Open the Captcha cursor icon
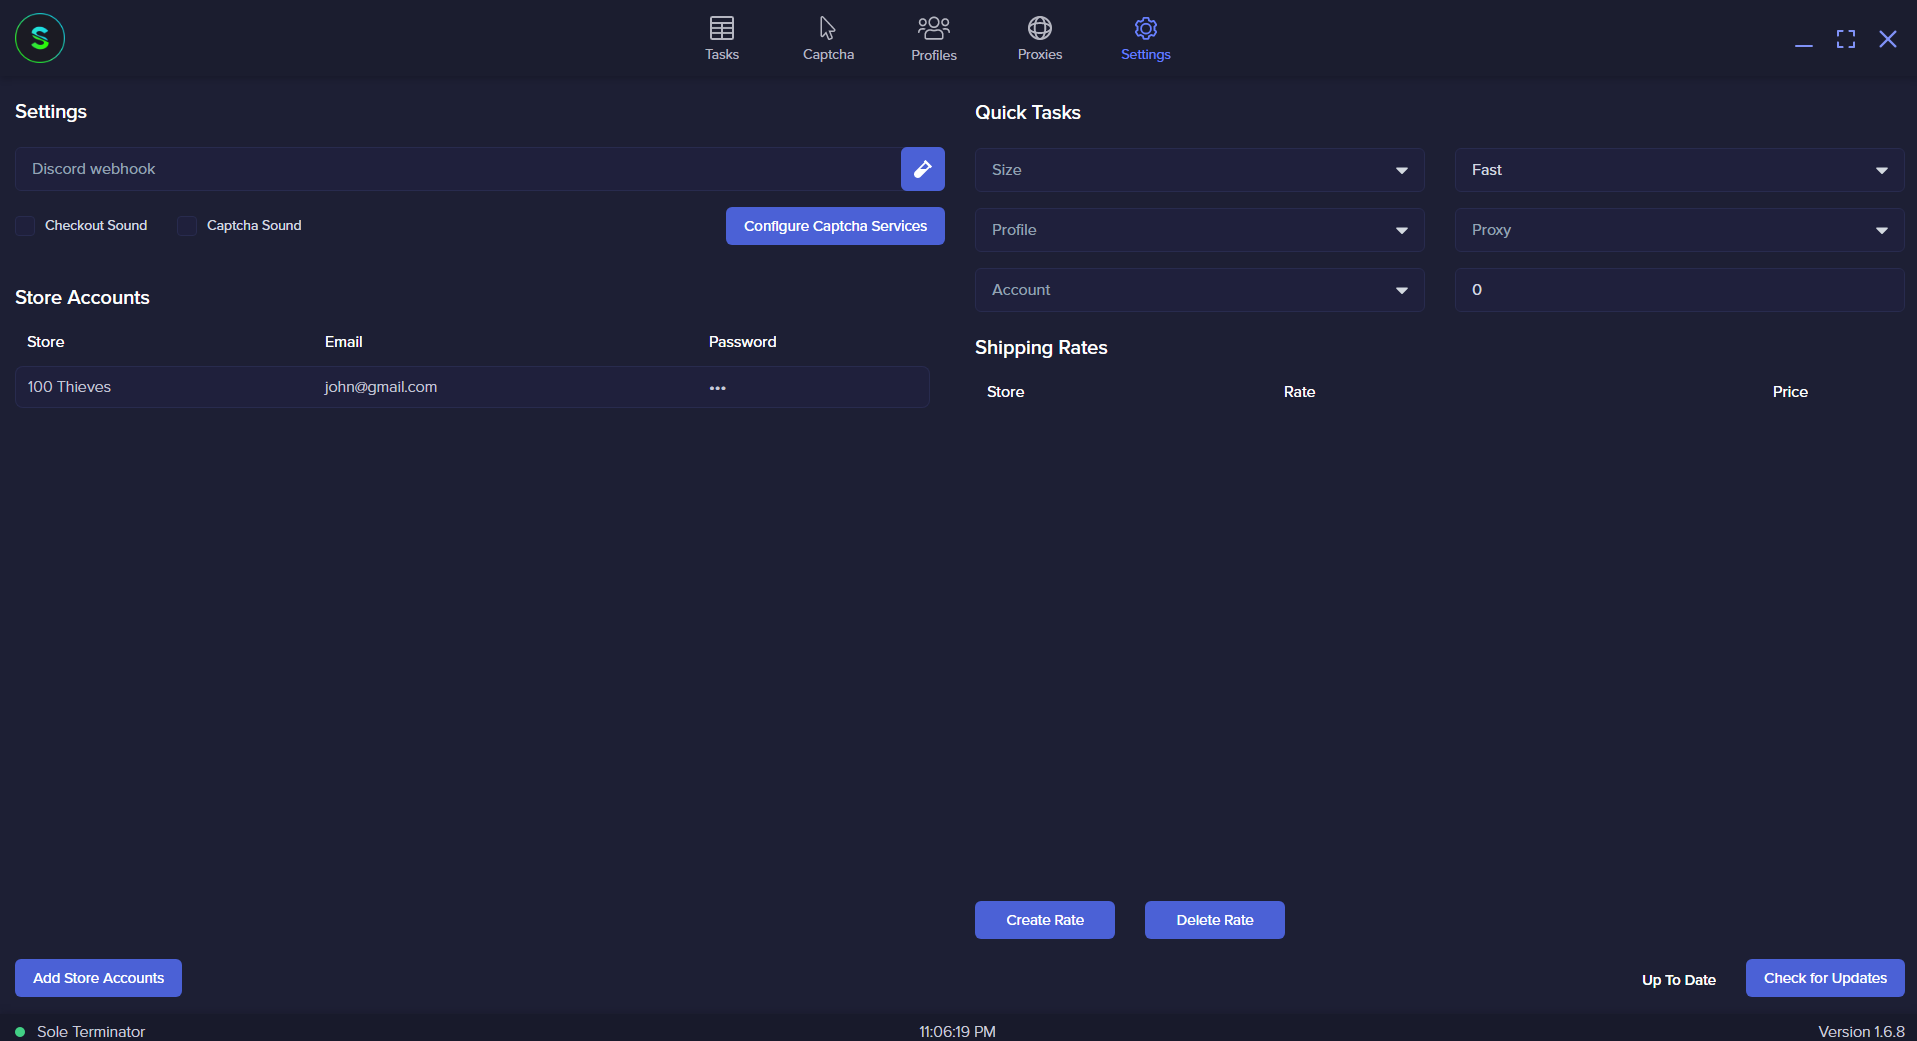Image resolution: width=1917 pixels, height=1041 pixels. 827,29
